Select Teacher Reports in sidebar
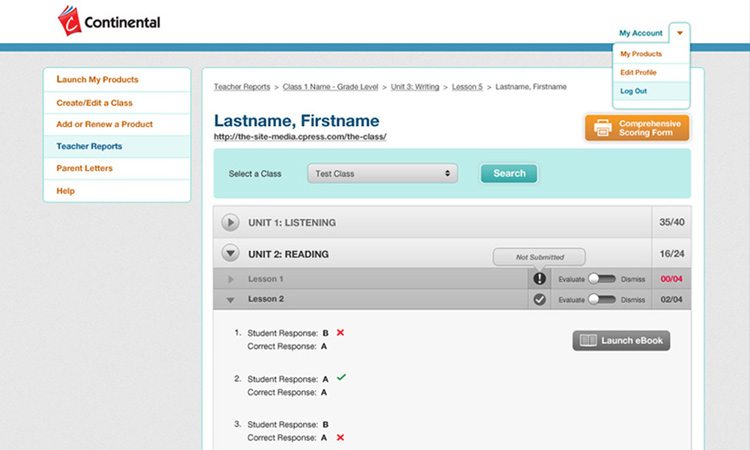 click(x=89, y=146)
